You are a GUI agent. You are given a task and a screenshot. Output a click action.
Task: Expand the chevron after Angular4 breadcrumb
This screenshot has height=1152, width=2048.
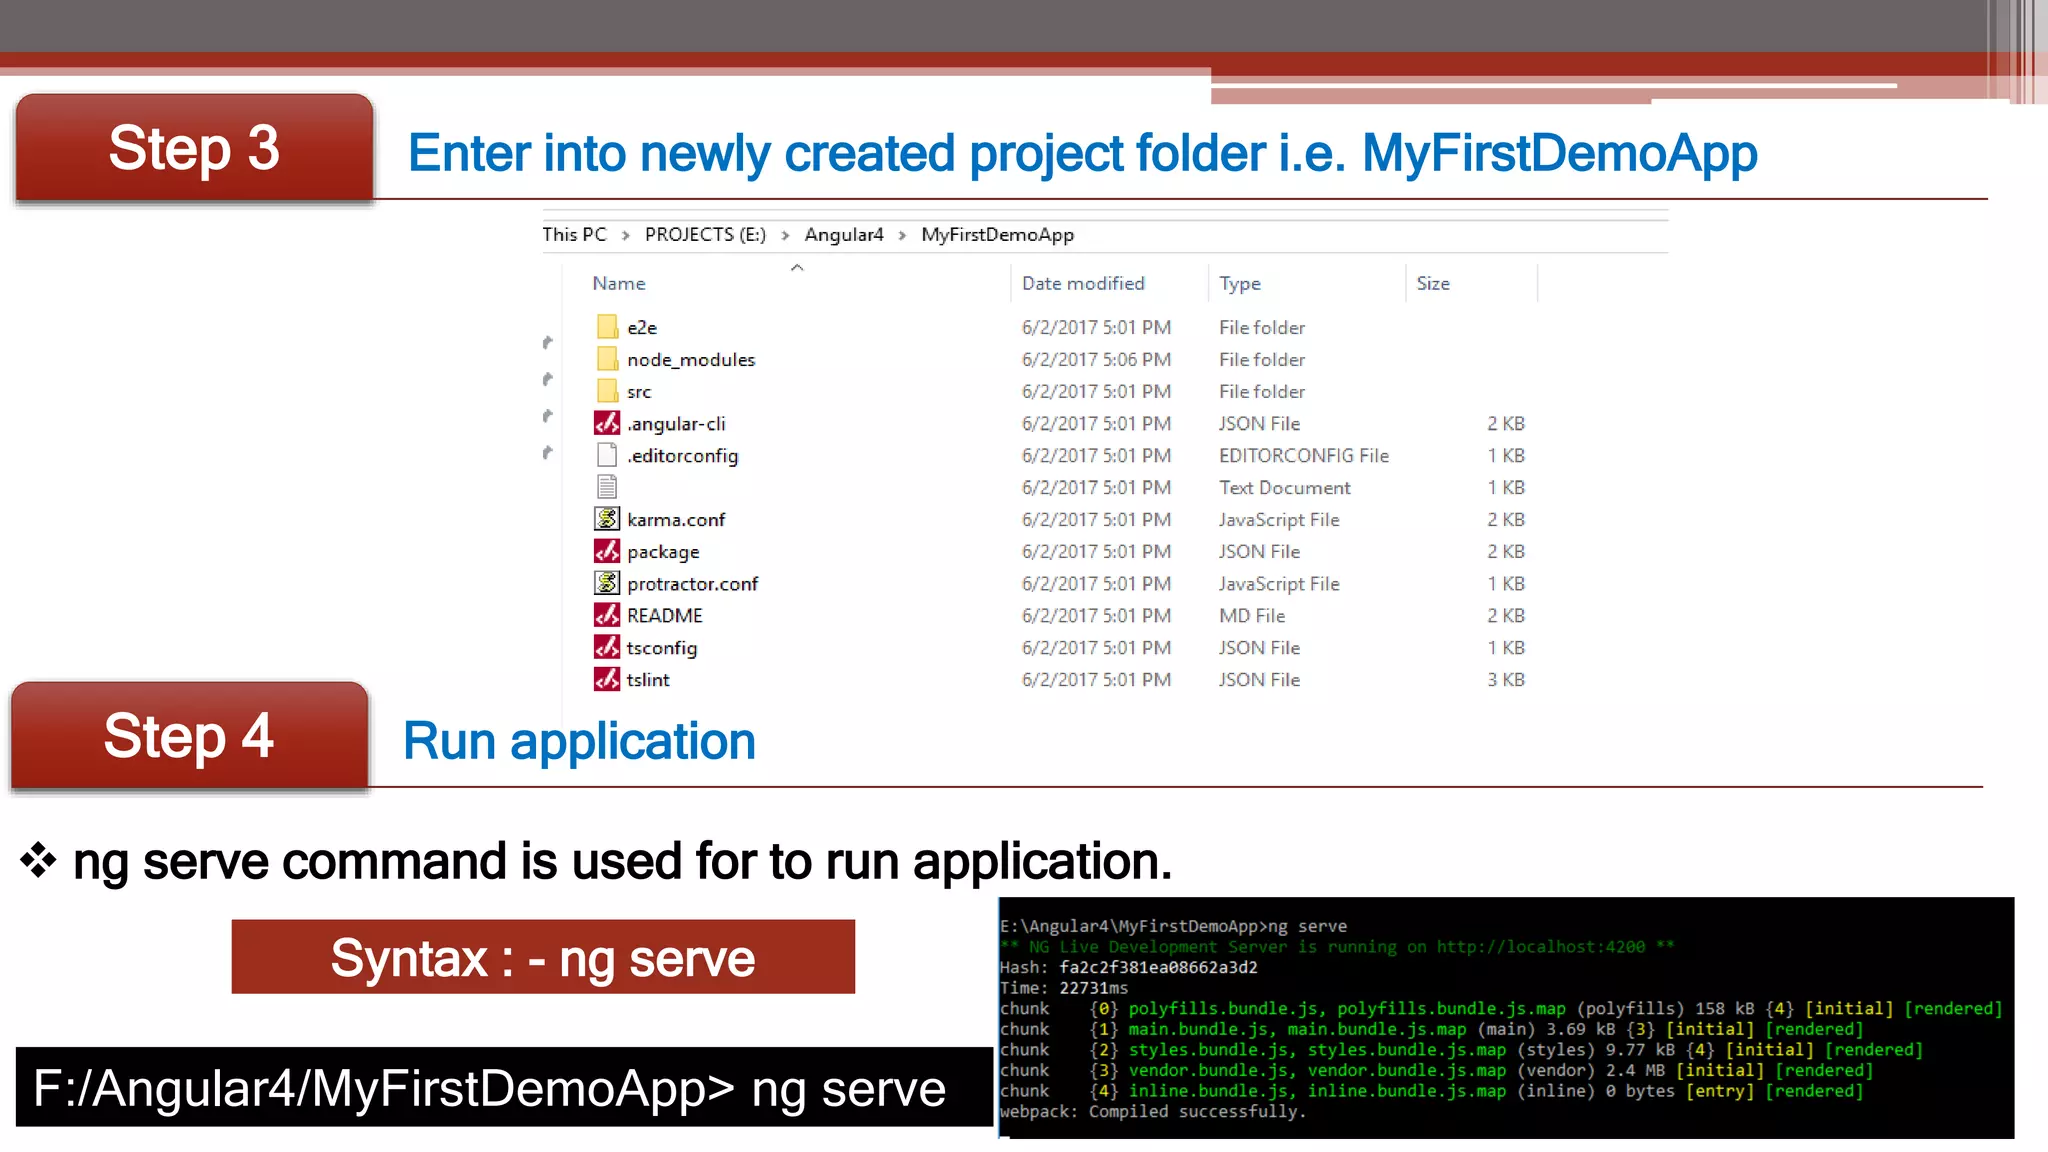pos(902,235)
